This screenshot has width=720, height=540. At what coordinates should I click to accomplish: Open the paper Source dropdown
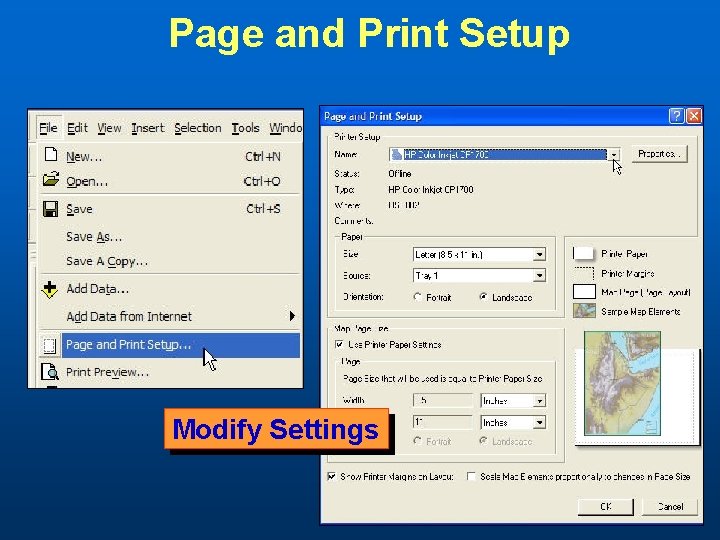click(539, 276)
